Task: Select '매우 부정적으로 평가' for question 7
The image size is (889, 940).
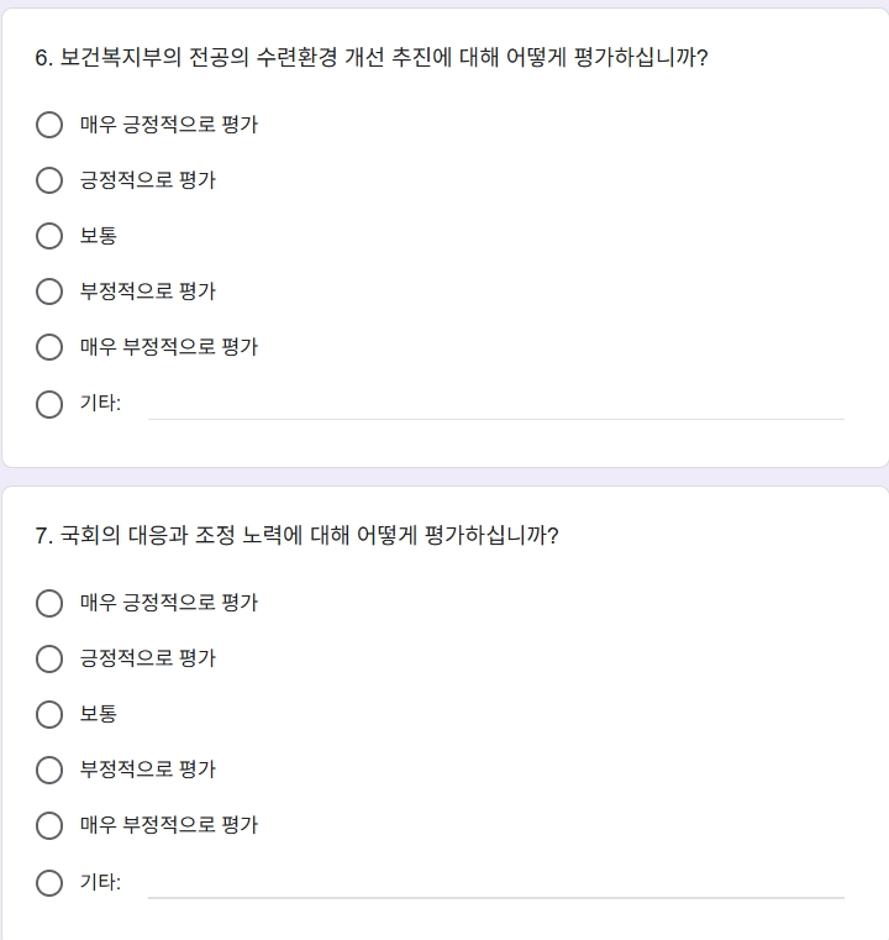Action: point(49,825)
